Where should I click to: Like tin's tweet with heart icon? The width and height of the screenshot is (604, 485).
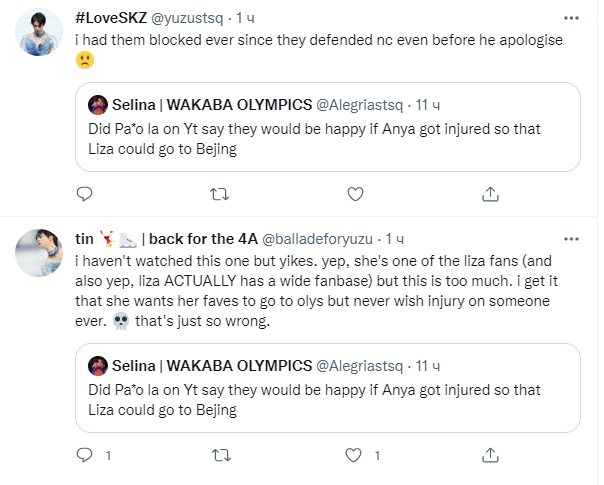(x=354, y=455)
